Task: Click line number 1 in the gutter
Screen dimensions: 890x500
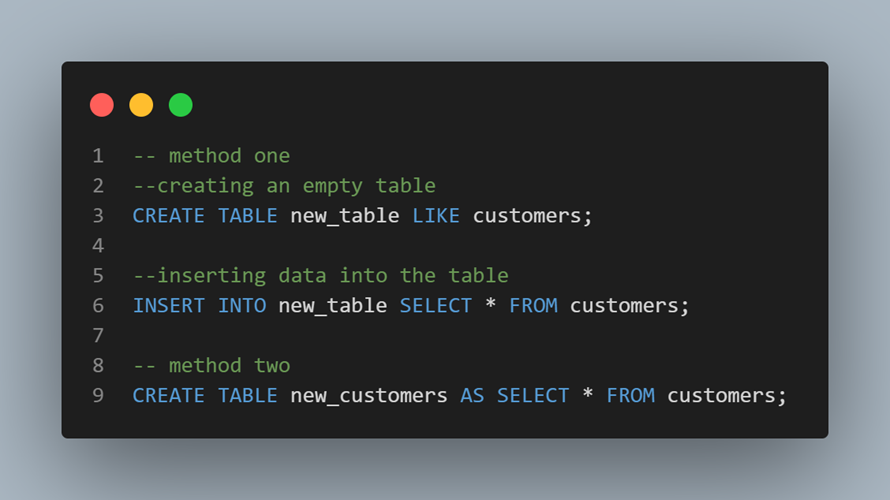Action: (97, 156)
